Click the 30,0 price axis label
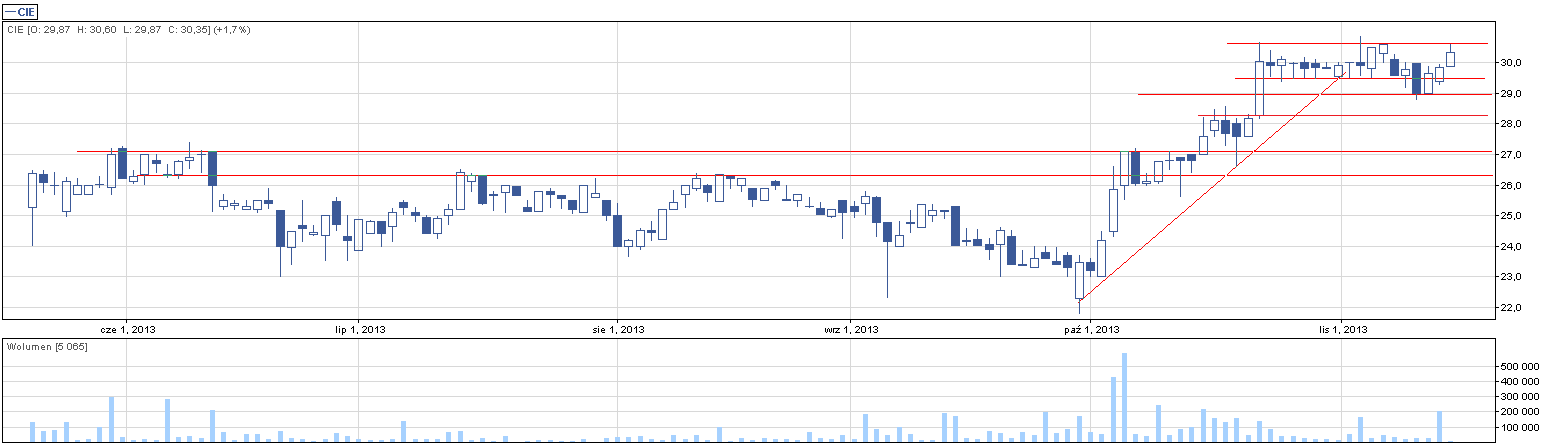The width and height of the screenshot is (1543, 445). (1510, 63)
